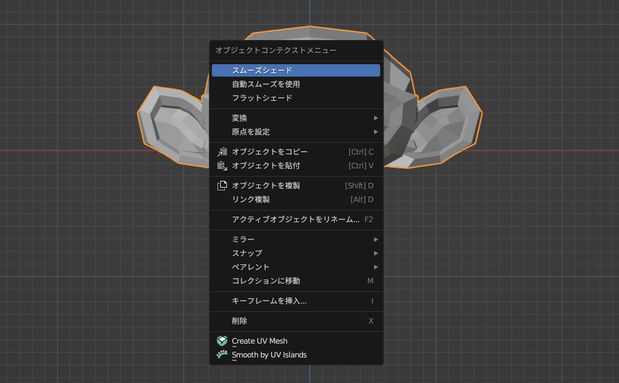Screen dimensions: 619x383
Task: Click the [Alt] D shortcut label
Action: (362, 199)
